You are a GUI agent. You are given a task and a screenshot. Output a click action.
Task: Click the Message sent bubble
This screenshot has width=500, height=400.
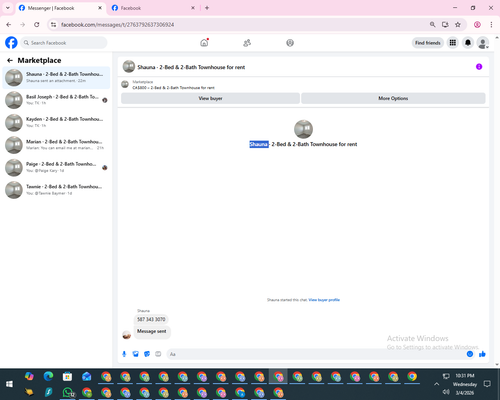pos(152,331)
